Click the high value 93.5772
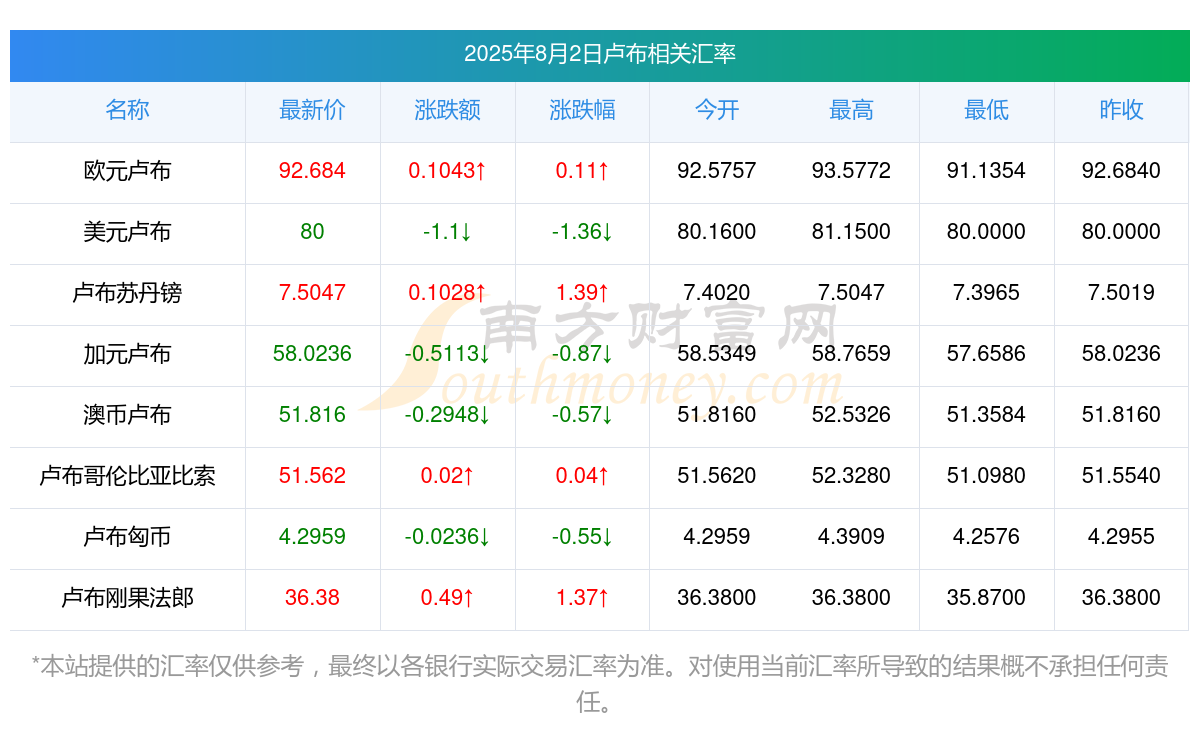This screenshot has height=733, width=1200. (851, 171)
